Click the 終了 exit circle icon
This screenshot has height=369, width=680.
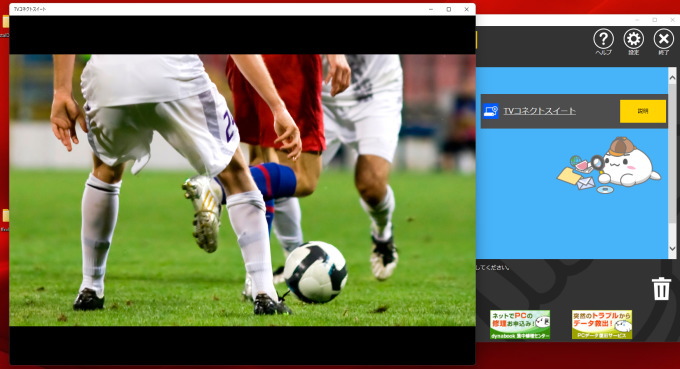pyautogui.click(x=664, y=39)
